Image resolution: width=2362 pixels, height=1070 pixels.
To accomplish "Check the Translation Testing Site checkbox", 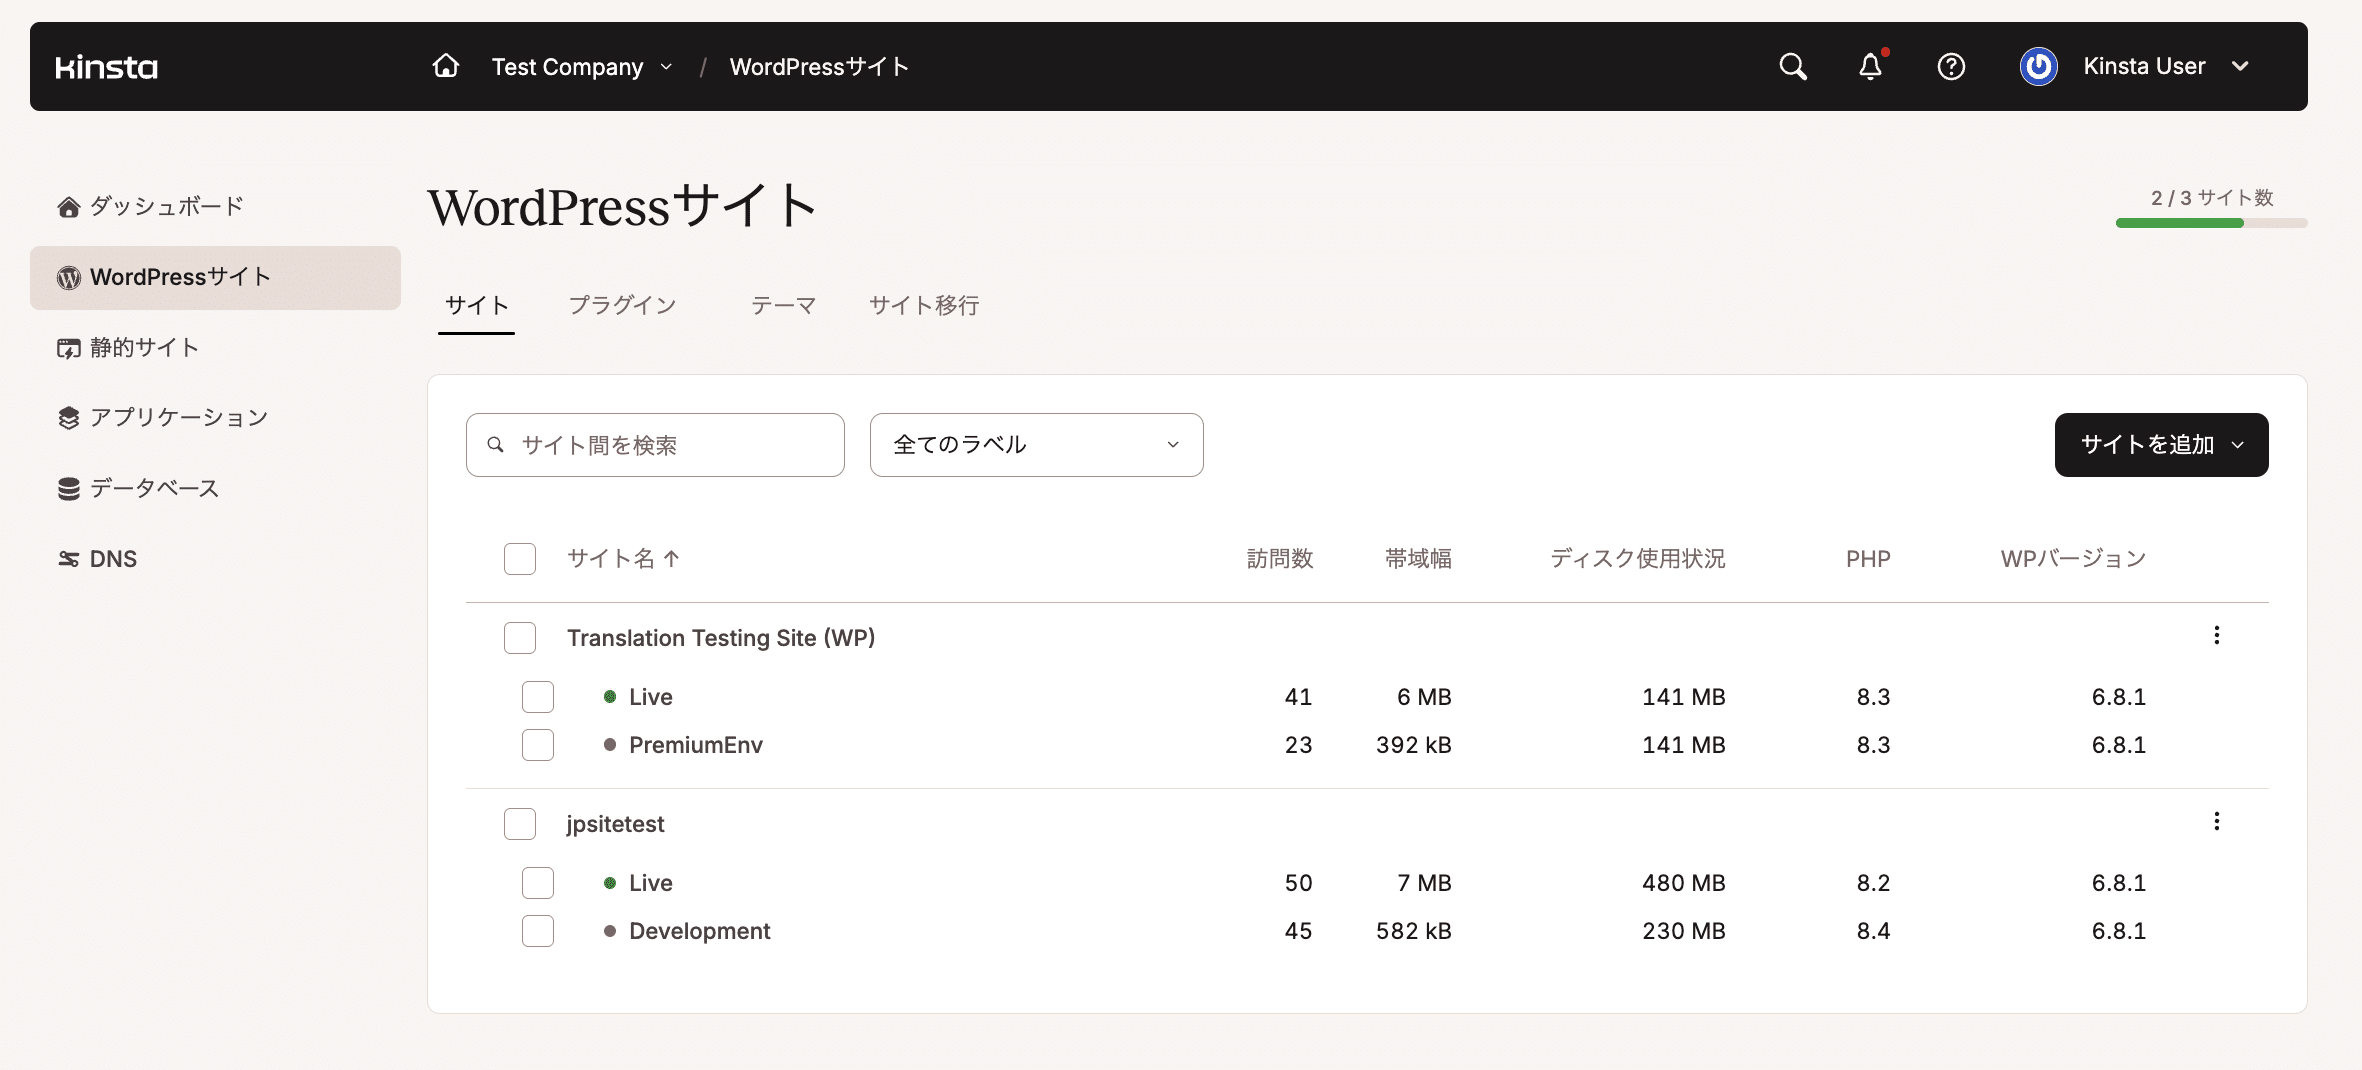I will click(x=520, y=637).
